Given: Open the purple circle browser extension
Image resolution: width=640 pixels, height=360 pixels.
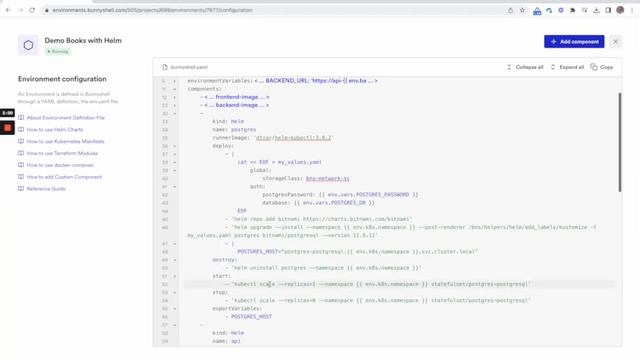Looking at the screenshot, I should 561,10.
